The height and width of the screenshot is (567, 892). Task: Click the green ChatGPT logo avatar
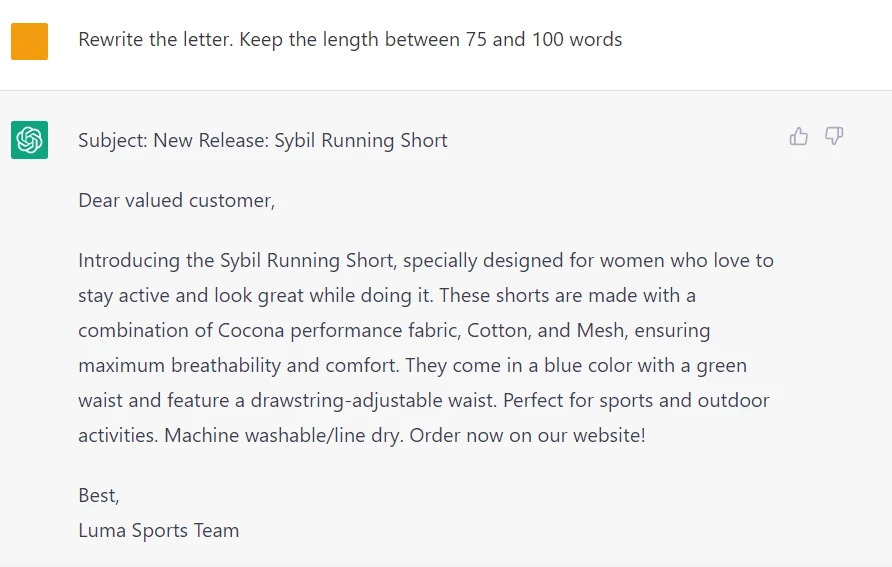(x=30, y=140)
